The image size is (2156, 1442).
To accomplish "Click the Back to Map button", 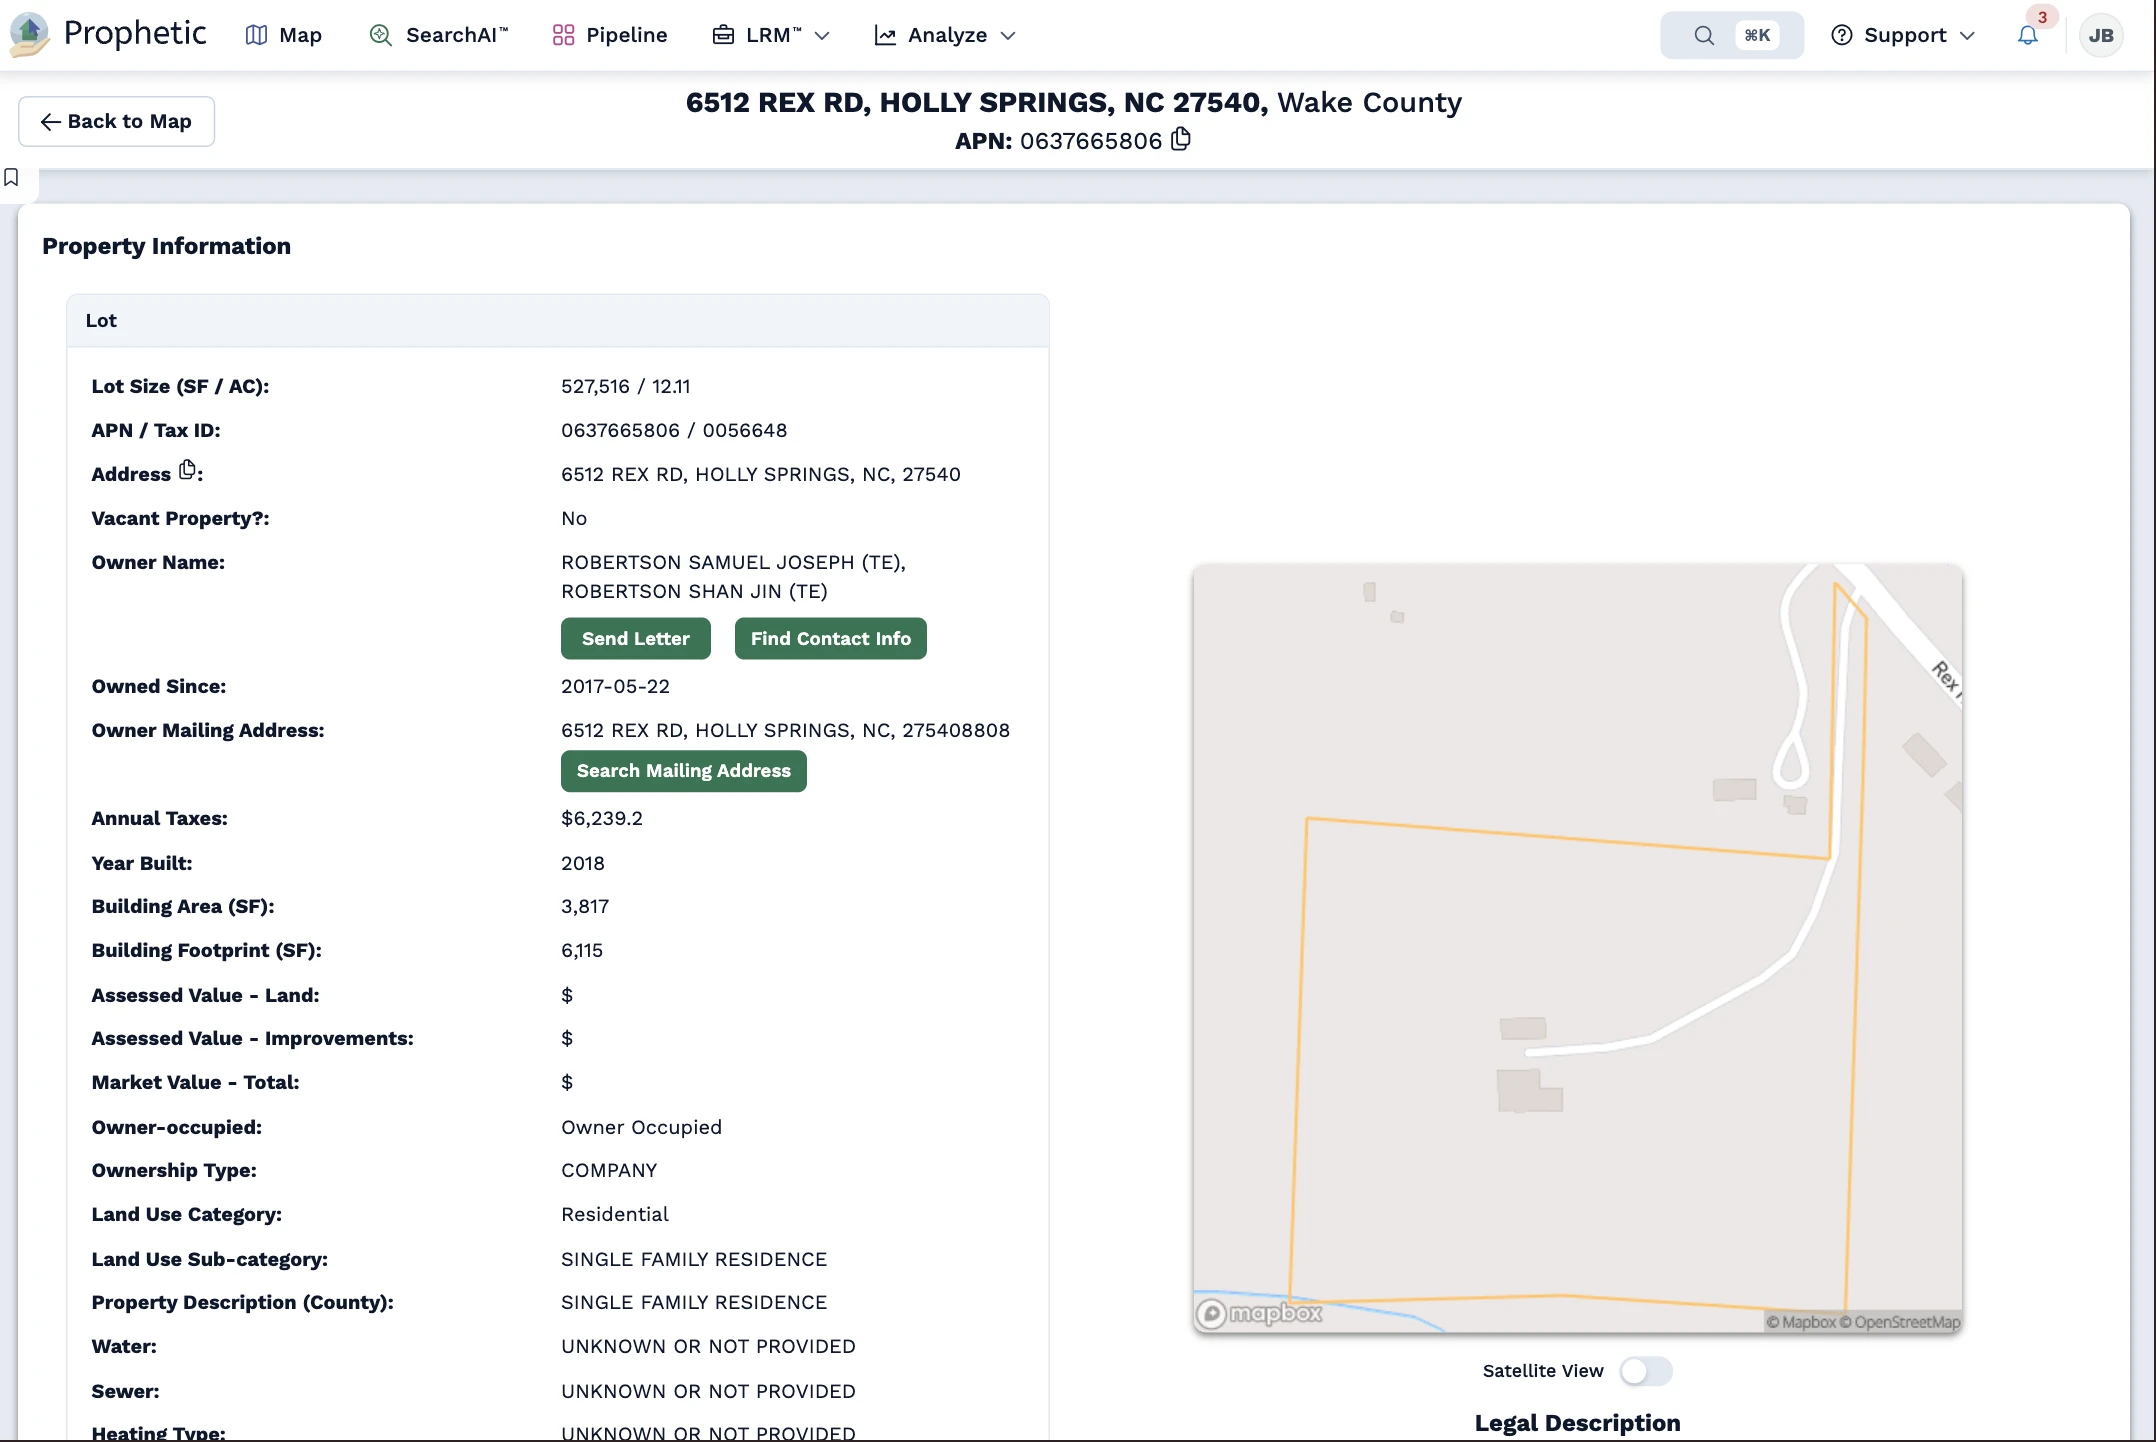I will point(116,121).
